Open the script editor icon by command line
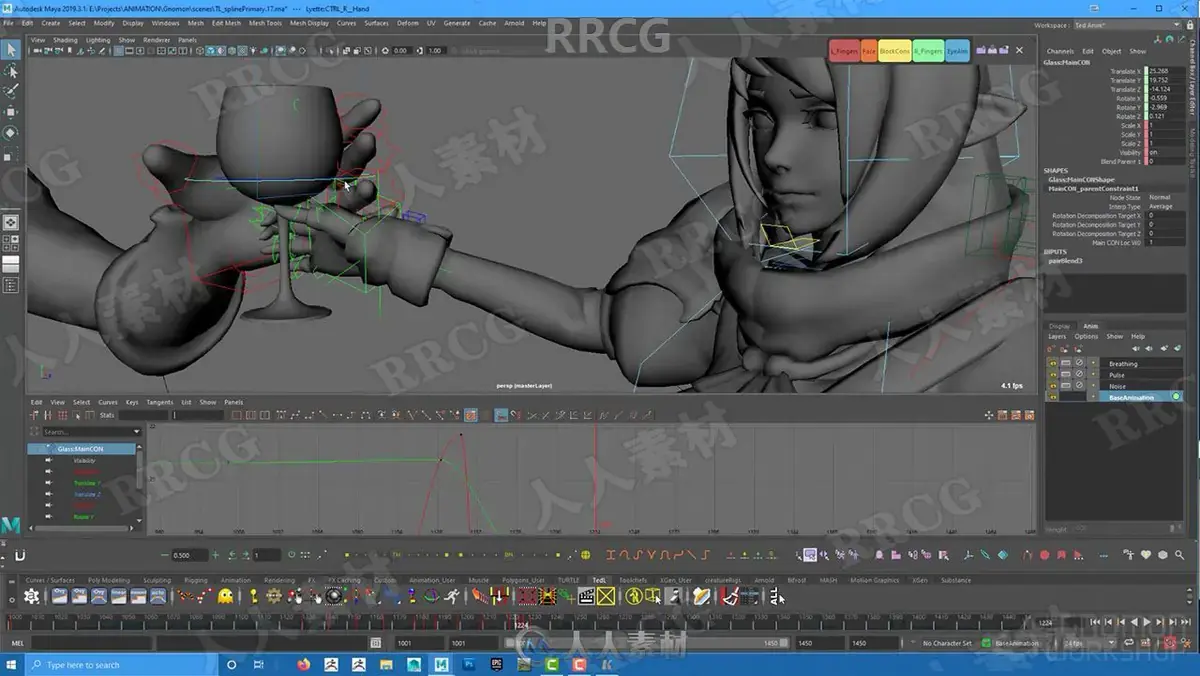The image size is (1200, 676). (x=376, y=643)
